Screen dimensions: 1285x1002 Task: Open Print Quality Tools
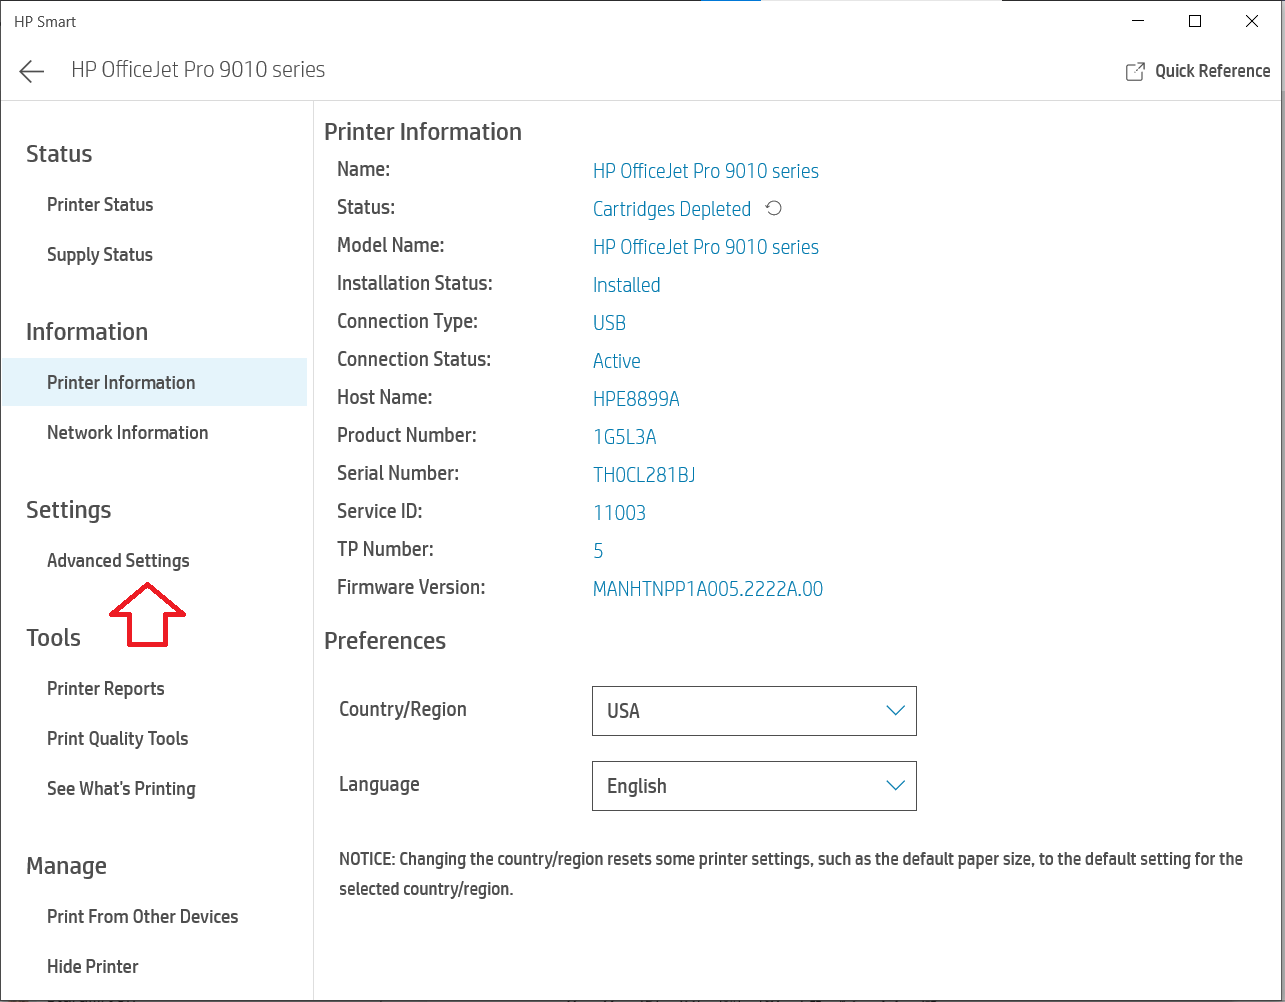tap(117, 738)
